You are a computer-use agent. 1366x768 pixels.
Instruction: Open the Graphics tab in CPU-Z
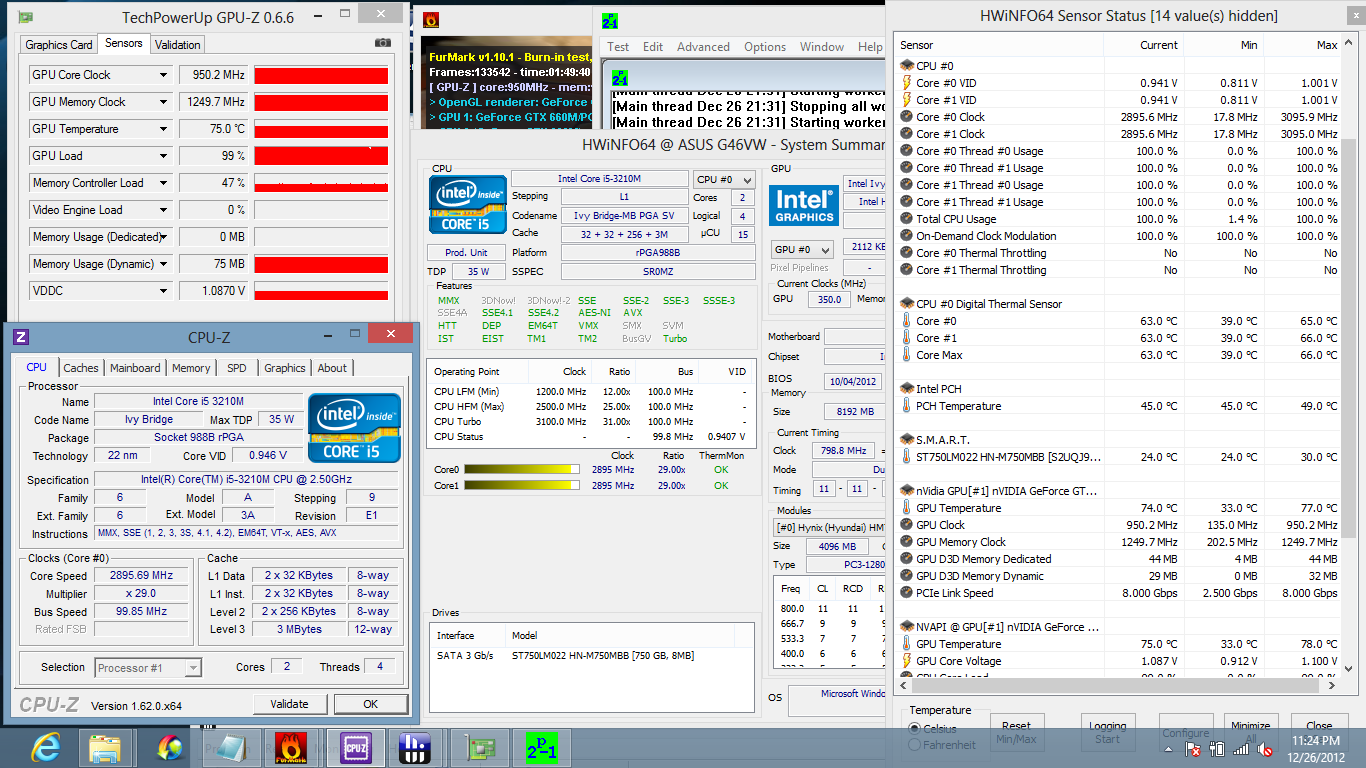point(284,368)
